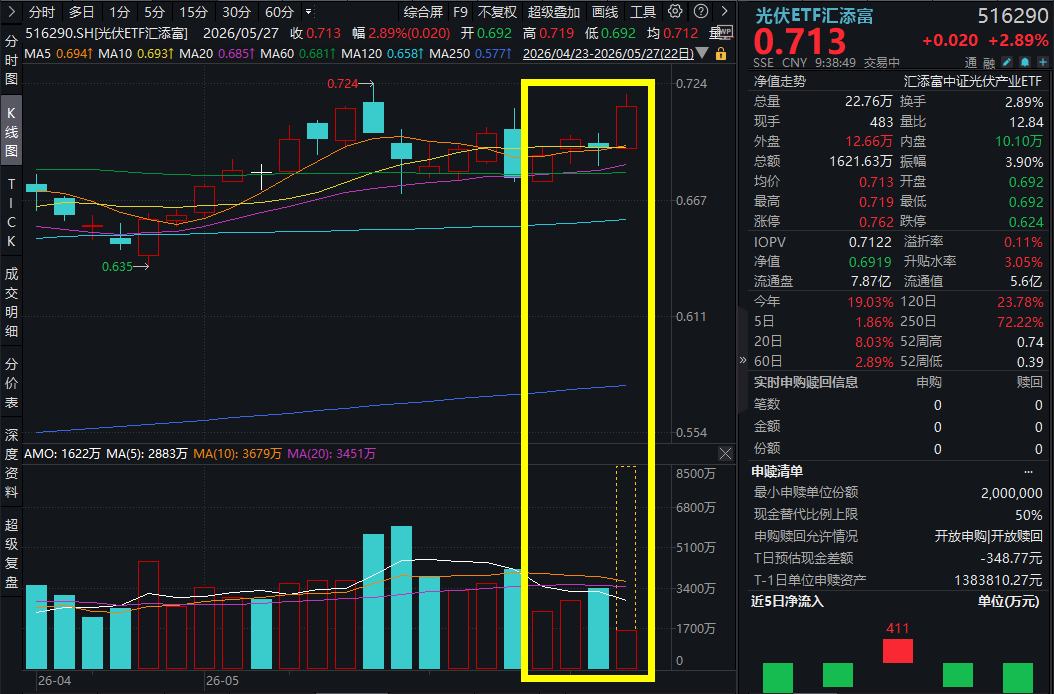Open the 画线 drawing tool
The width and height of the screenshot is (1054, 694).
click(x=605, y=12)
